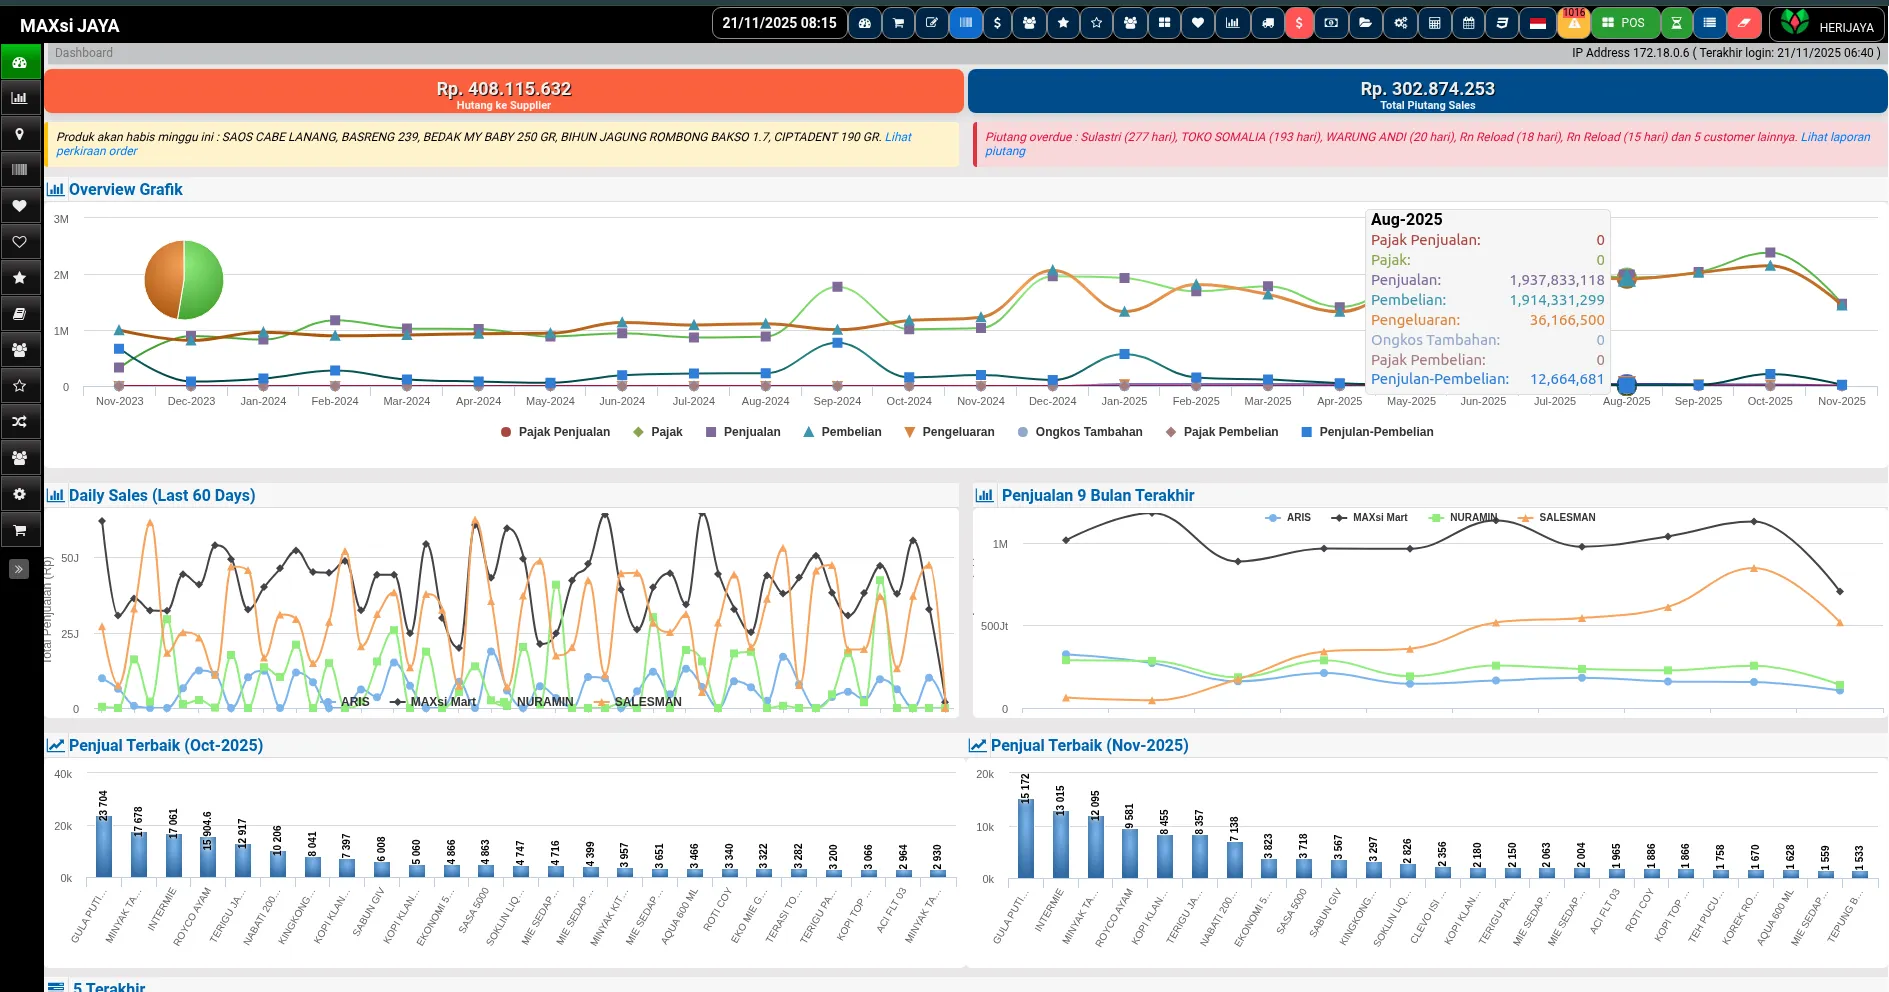Click the red eraser icon near HERIJAYA

pos(1744,22)
